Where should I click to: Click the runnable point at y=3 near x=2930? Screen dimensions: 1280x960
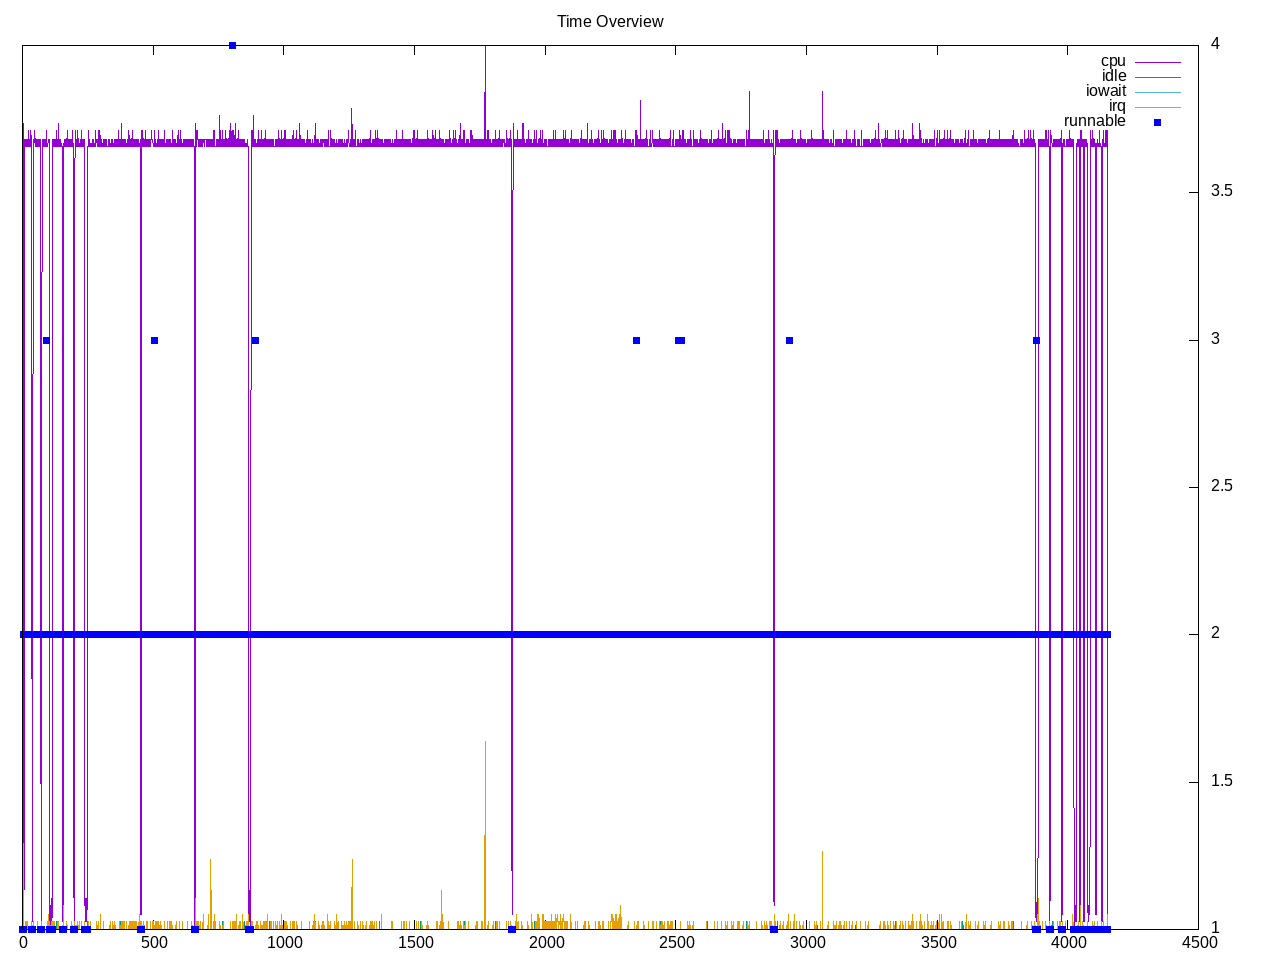pos(789,340)
